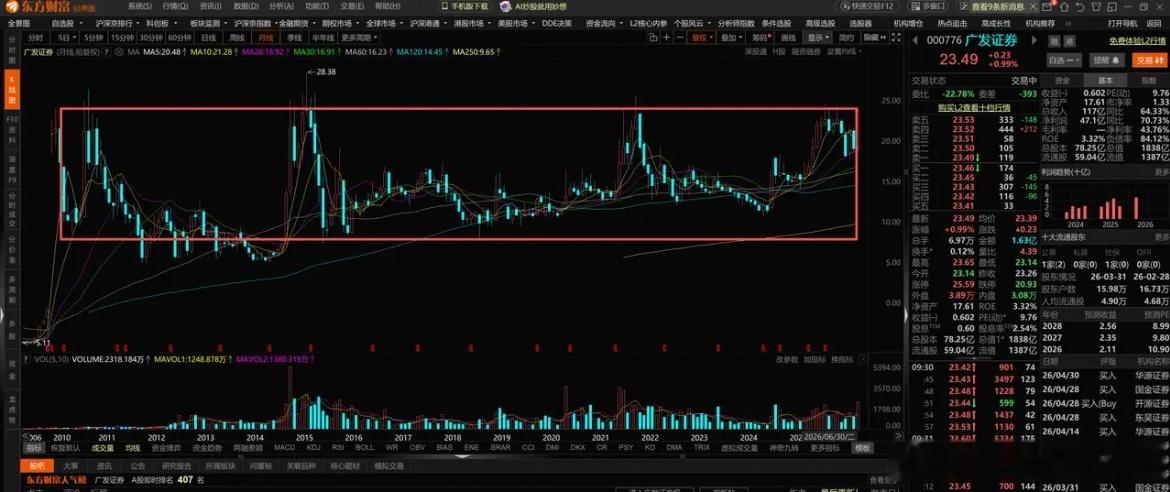Open 交易(E) menu

[353, 5]
